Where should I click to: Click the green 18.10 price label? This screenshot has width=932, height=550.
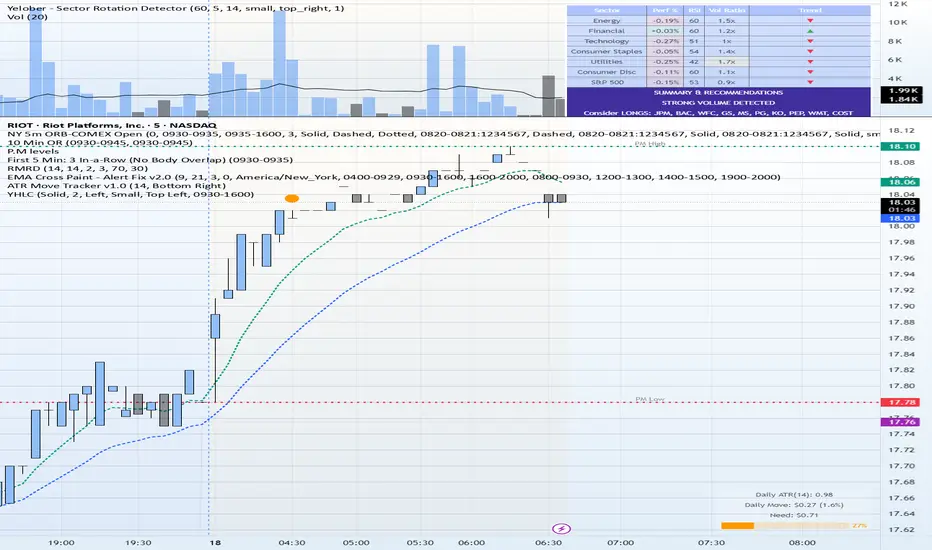[902, 146]
